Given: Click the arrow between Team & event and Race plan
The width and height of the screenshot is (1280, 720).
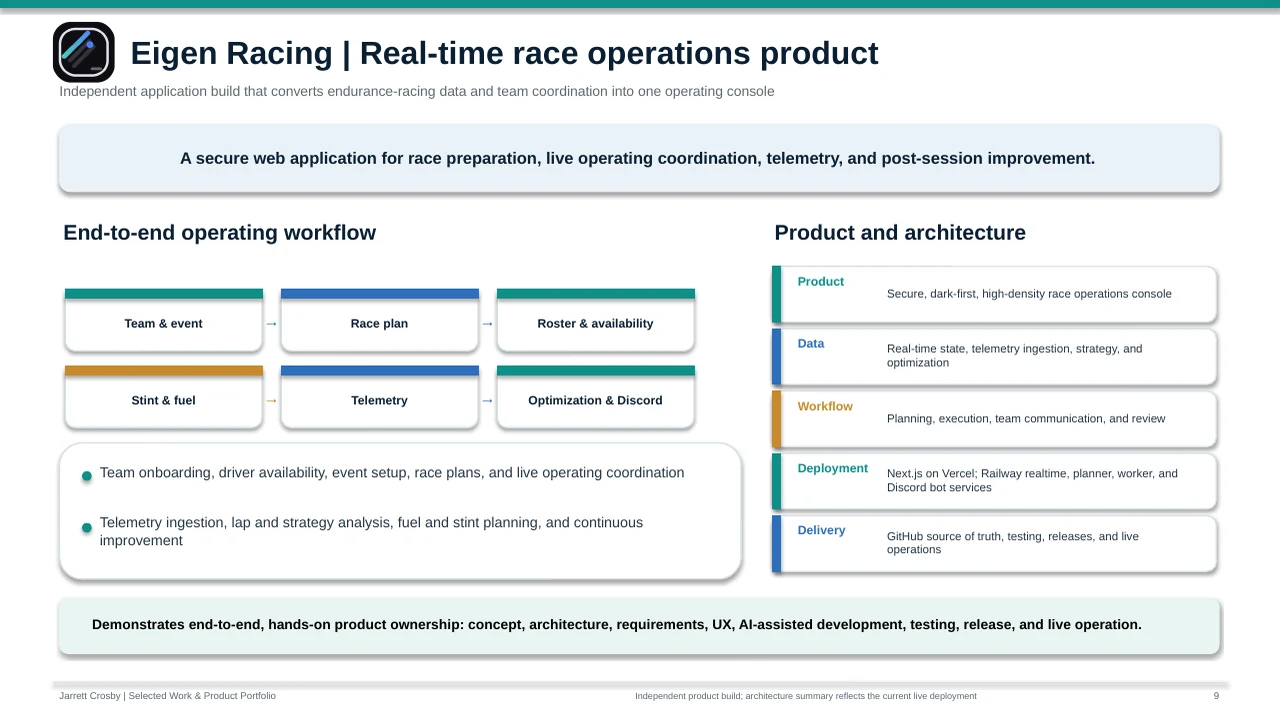Looking at the screenshot, I should click(x=272, y=324).
